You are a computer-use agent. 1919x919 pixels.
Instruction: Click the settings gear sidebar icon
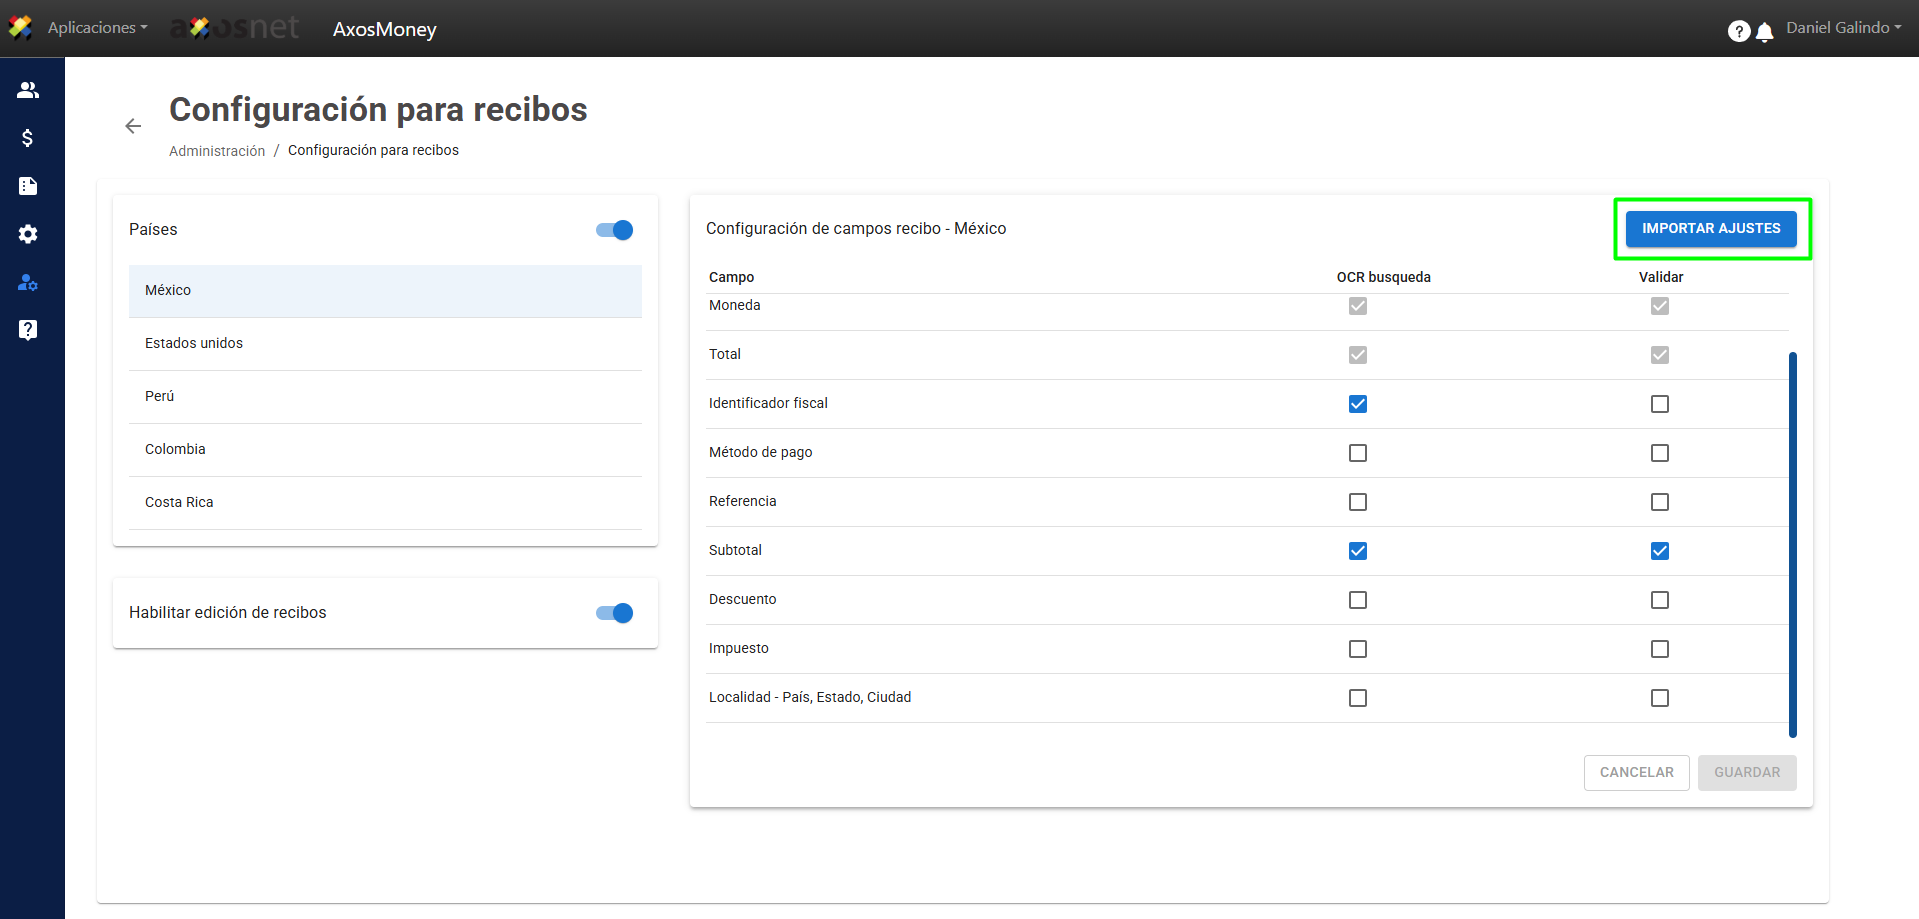coord(28,234)
